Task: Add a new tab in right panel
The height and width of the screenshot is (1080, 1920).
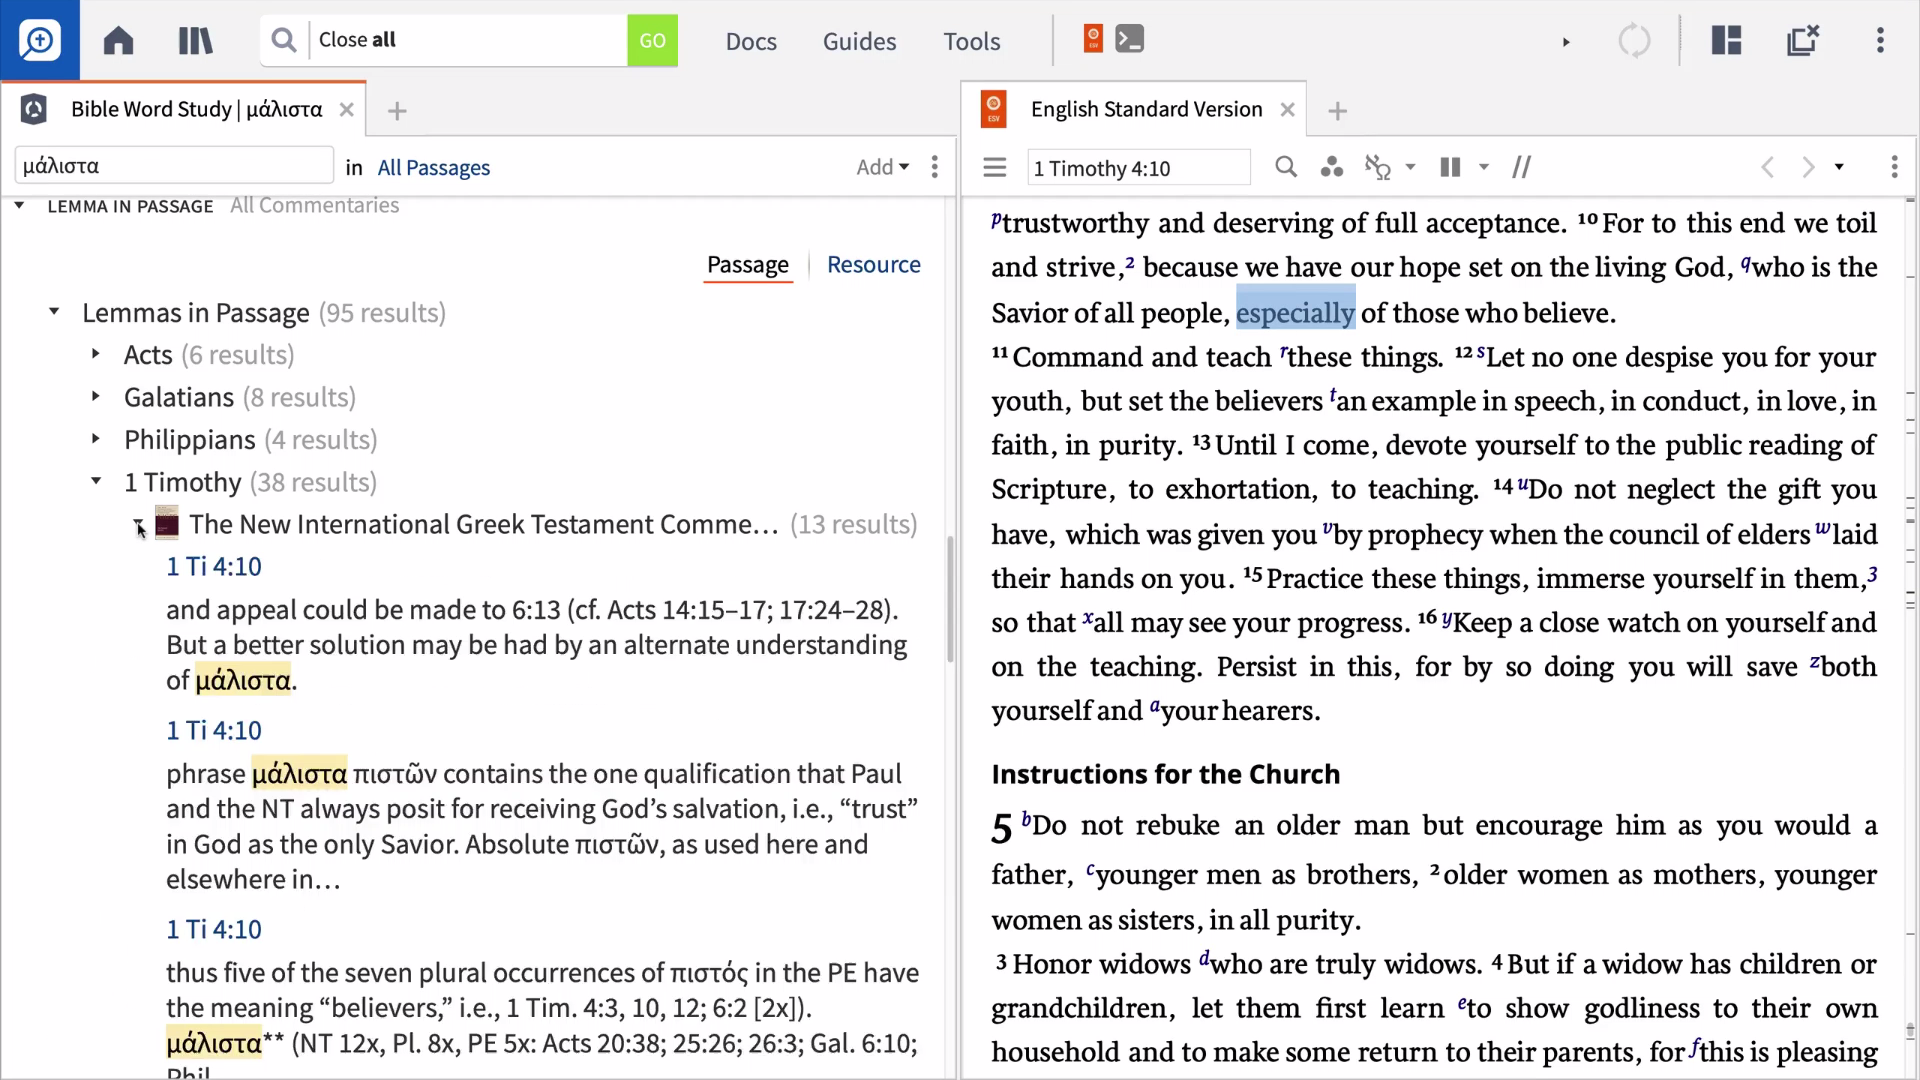Action: [x=1338, y=111]
